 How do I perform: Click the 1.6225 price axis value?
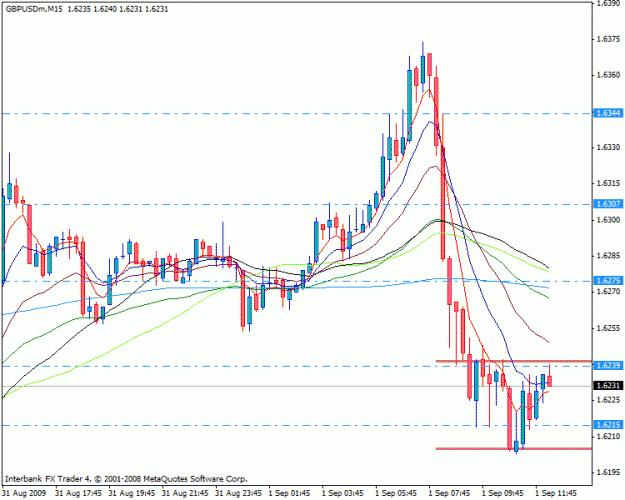(608, 400)
